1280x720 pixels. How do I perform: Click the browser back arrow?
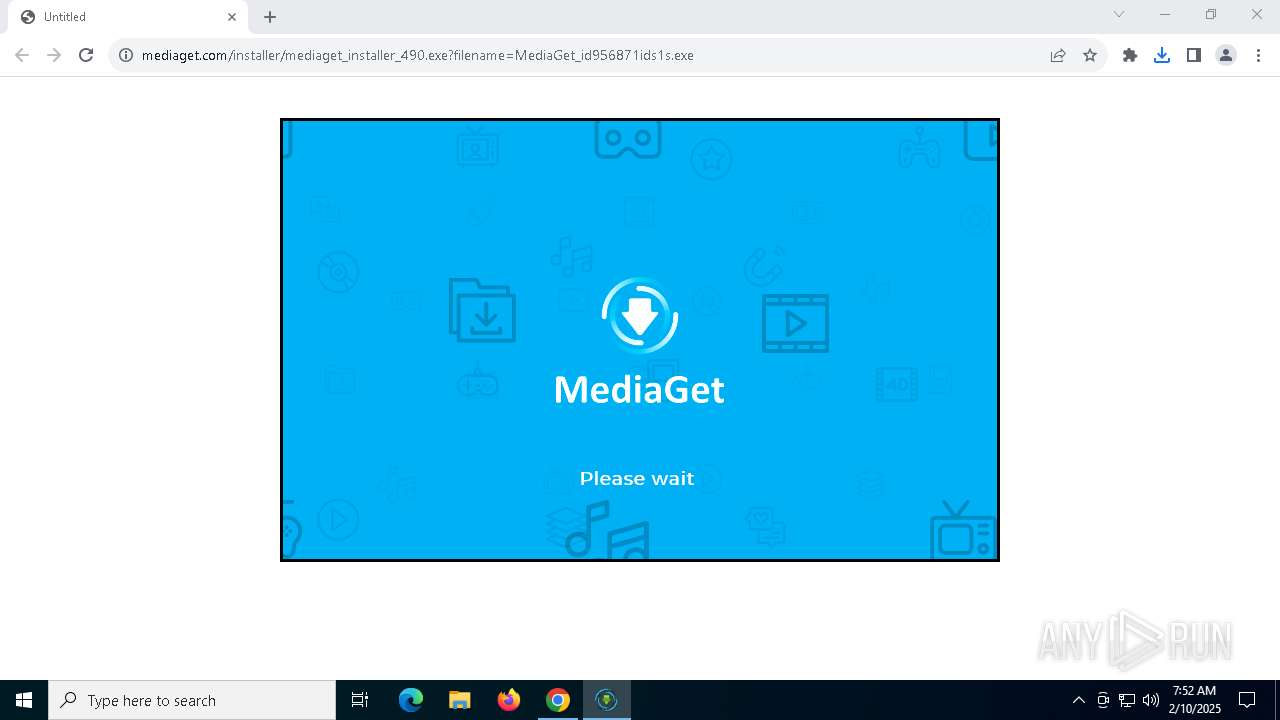click(x=22, y=55)
